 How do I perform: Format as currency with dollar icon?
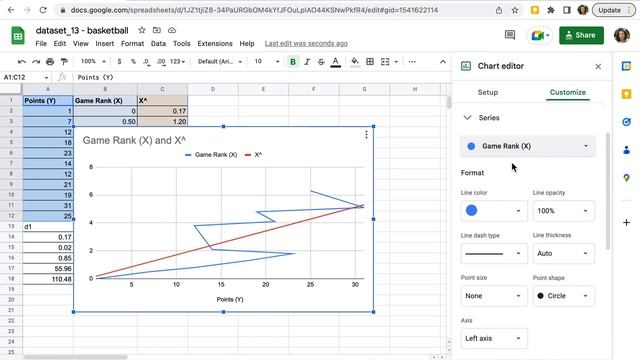[119, 62]
